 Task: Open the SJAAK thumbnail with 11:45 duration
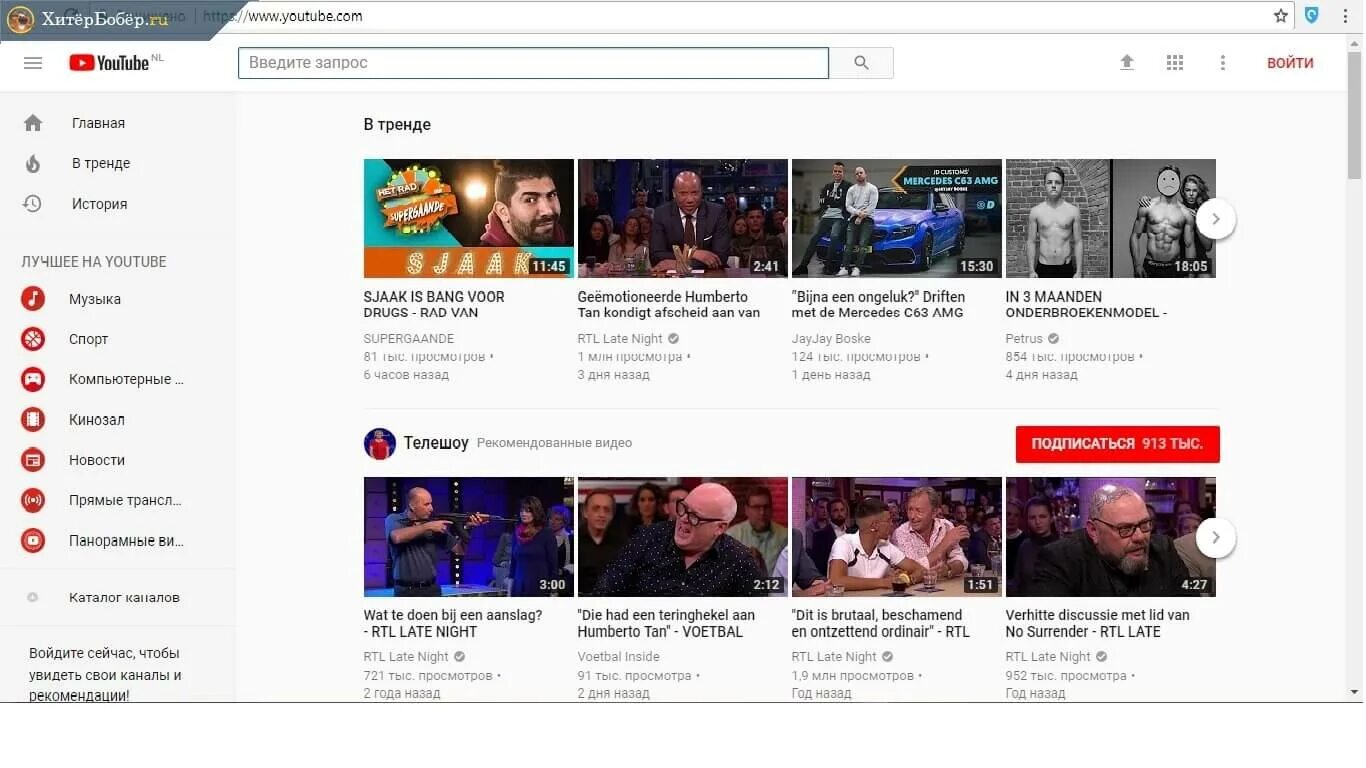coord(469,218)
